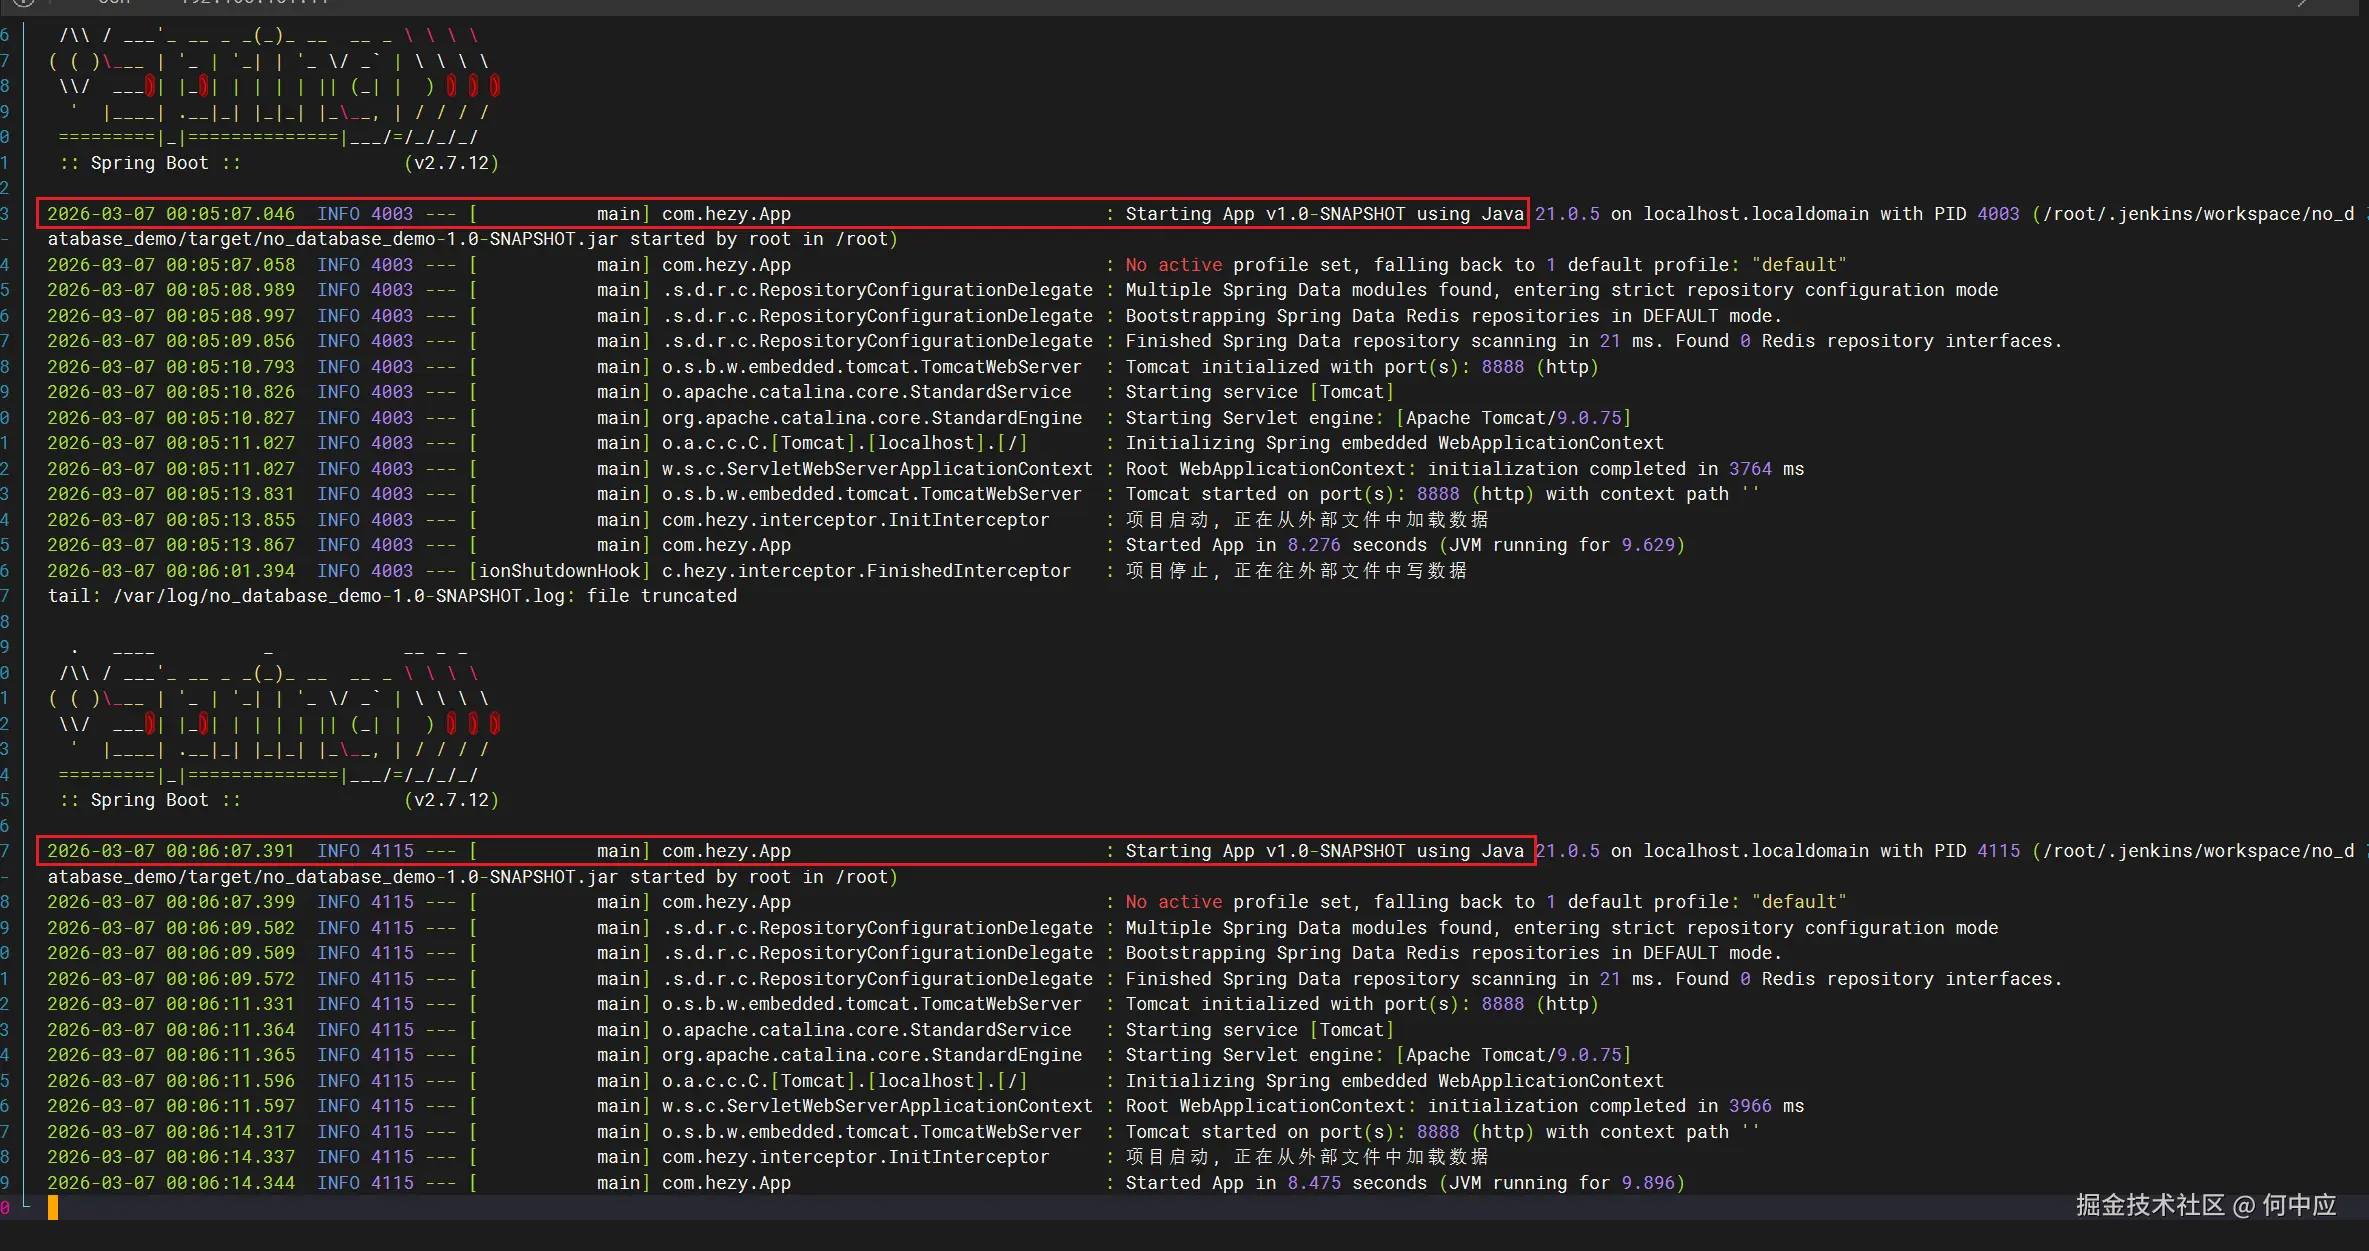Click the InitInterceptor logger text at 00:05:13.855
The image size is (2369, 1251).
[x=855, y=520]
